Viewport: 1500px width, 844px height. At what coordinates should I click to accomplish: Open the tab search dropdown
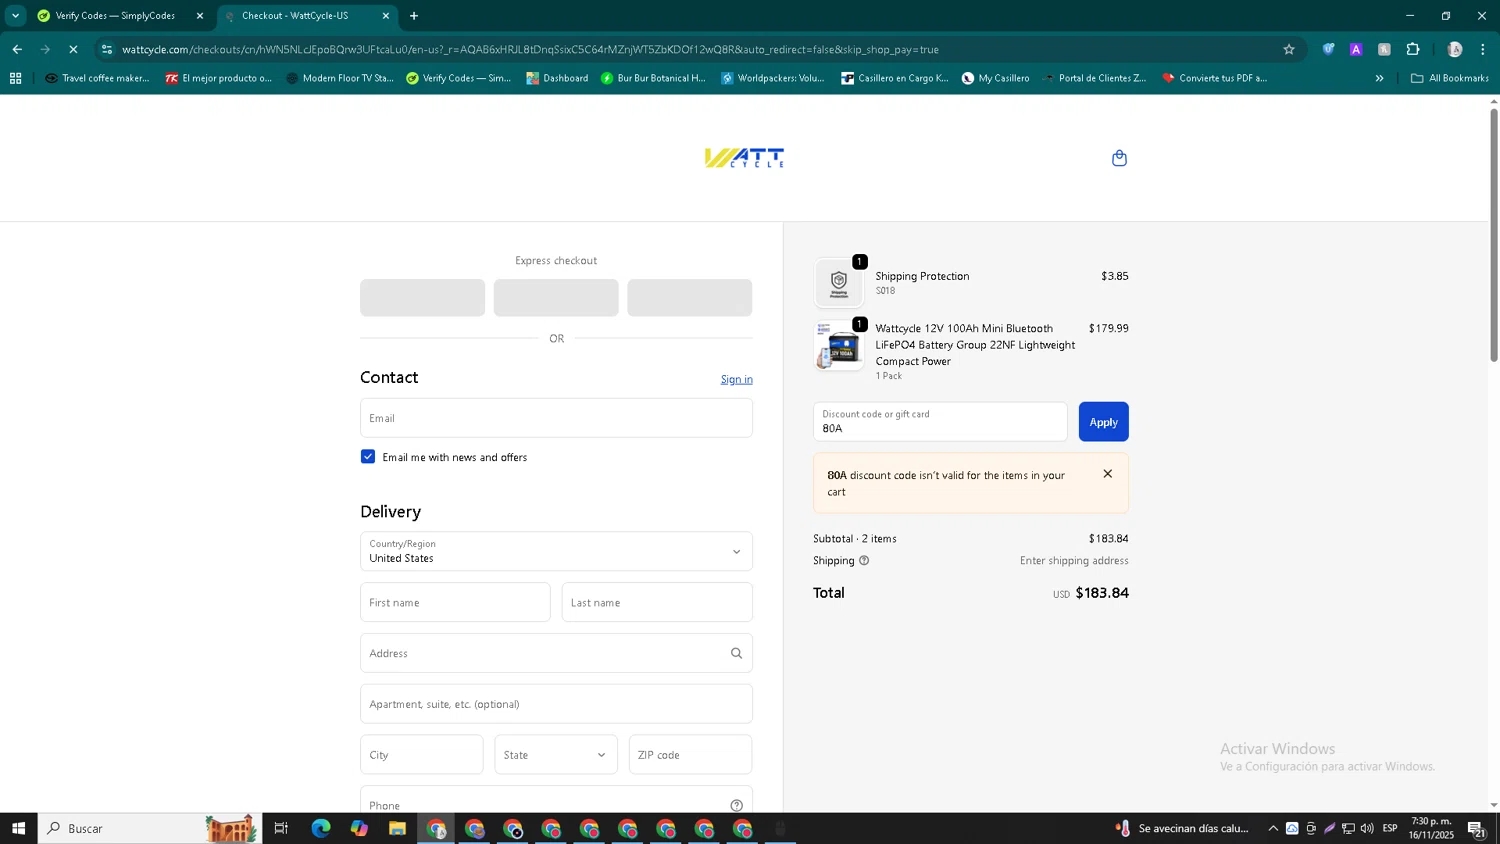click(x=15, y=16)
